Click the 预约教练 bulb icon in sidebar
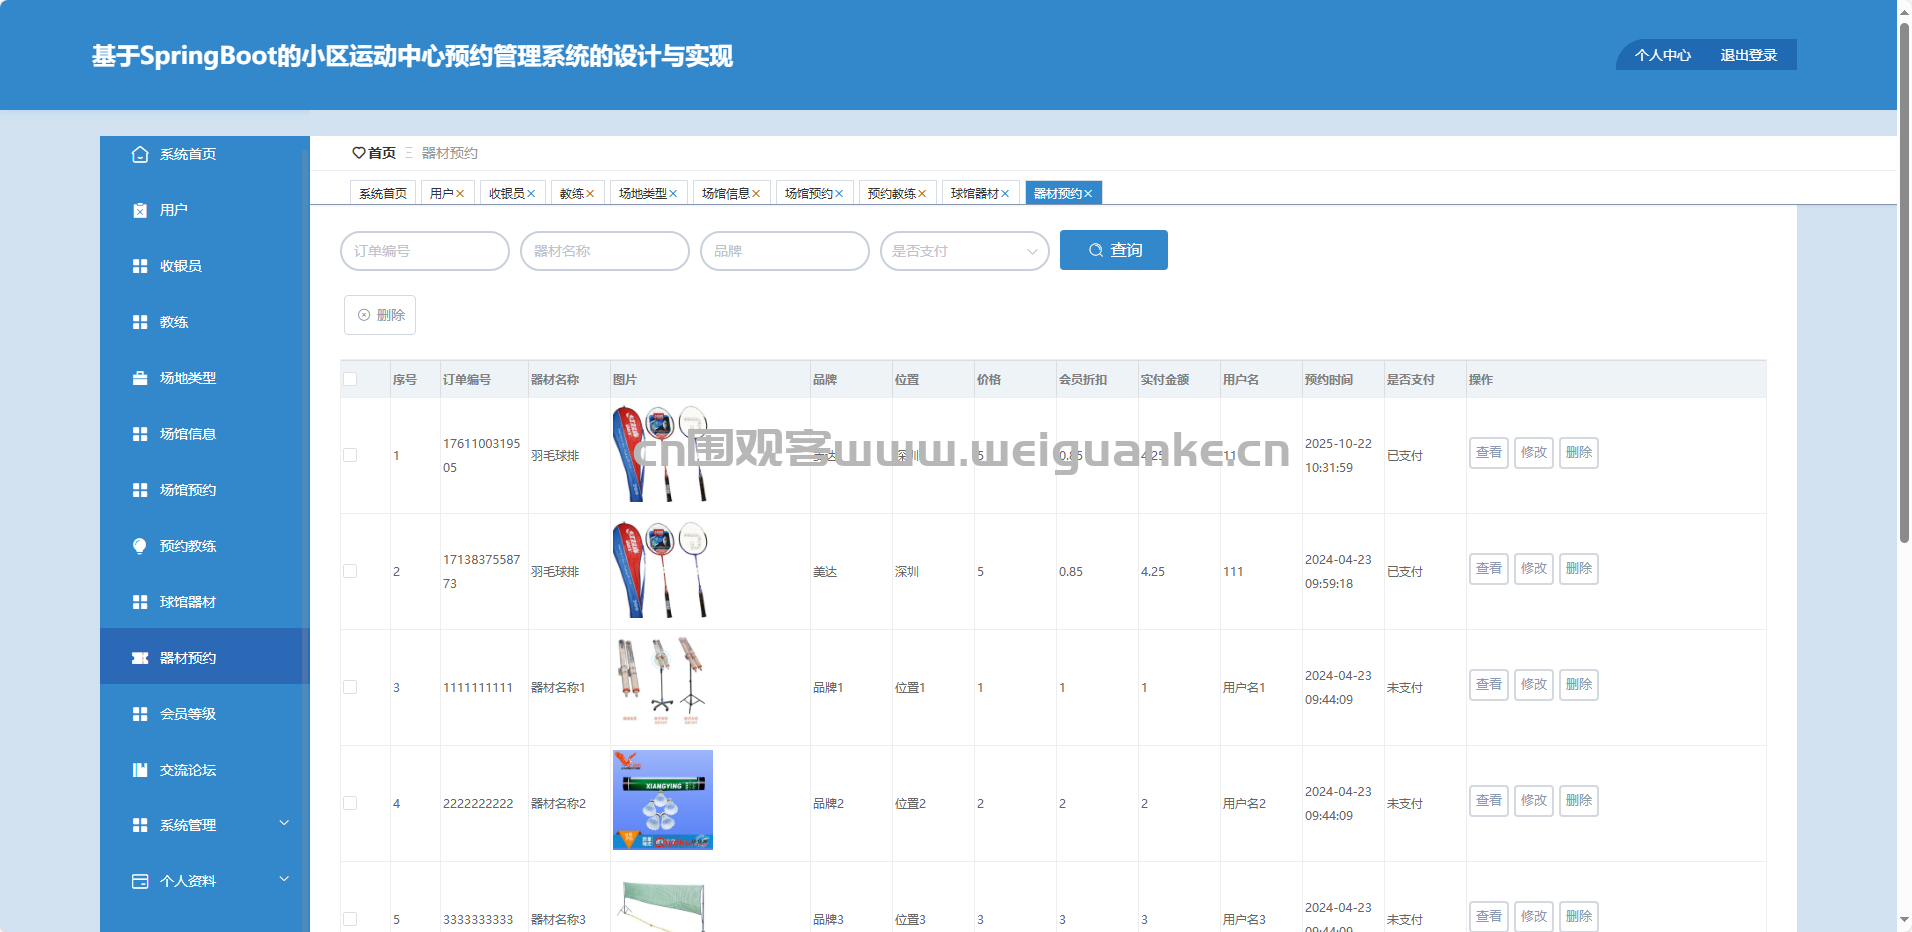 click(140, 546)
